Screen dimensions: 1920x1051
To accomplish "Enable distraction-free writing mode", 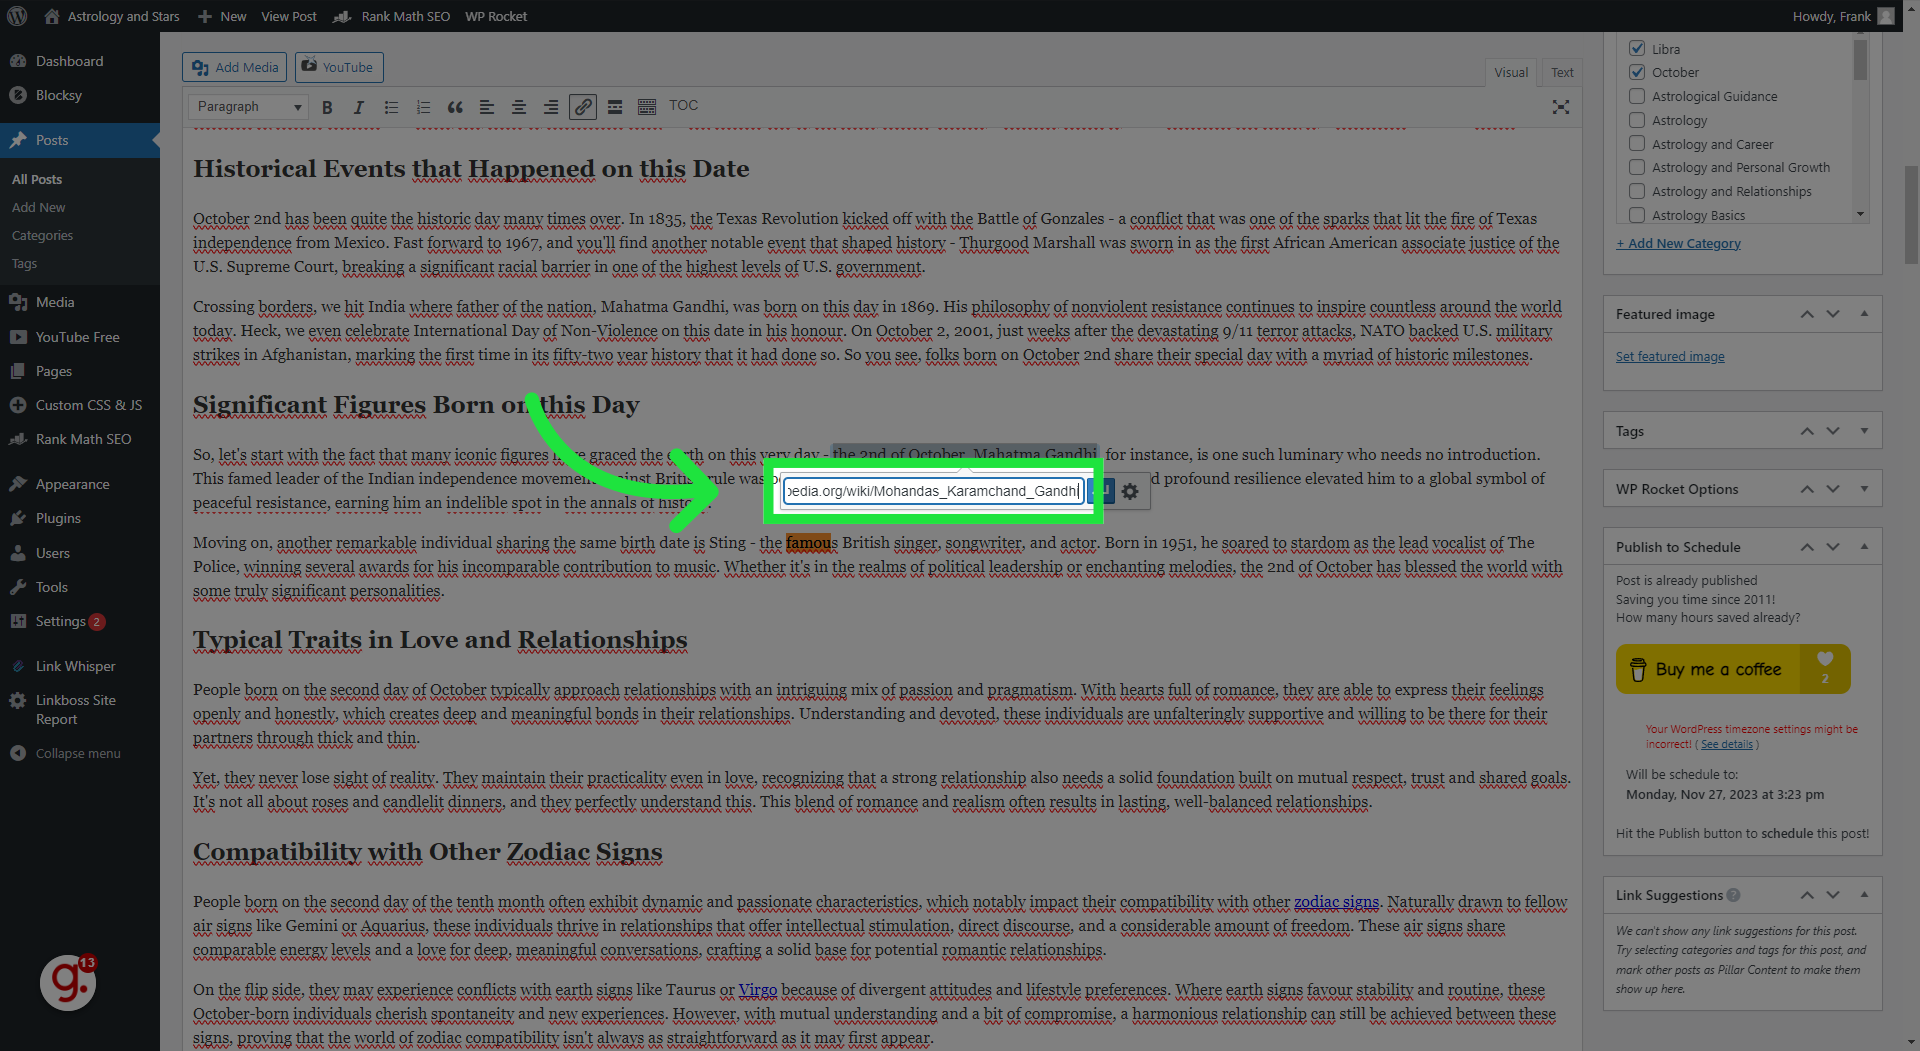I will tap(1561, 107).
